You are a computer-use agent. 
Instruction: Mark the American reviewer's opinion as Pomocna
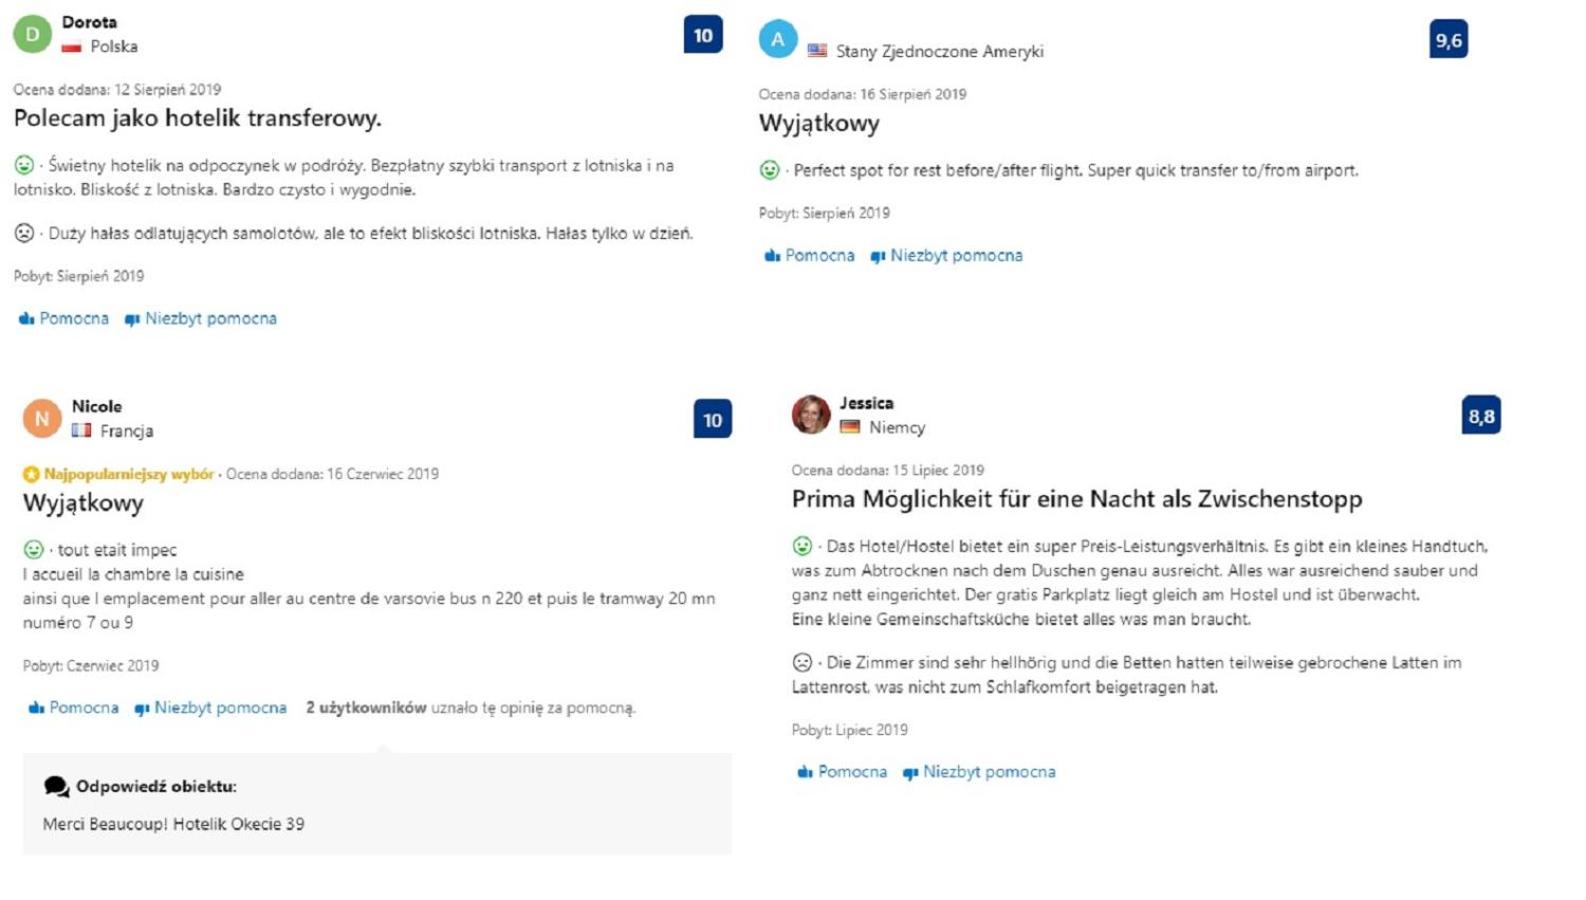click(x=809, y=255)
